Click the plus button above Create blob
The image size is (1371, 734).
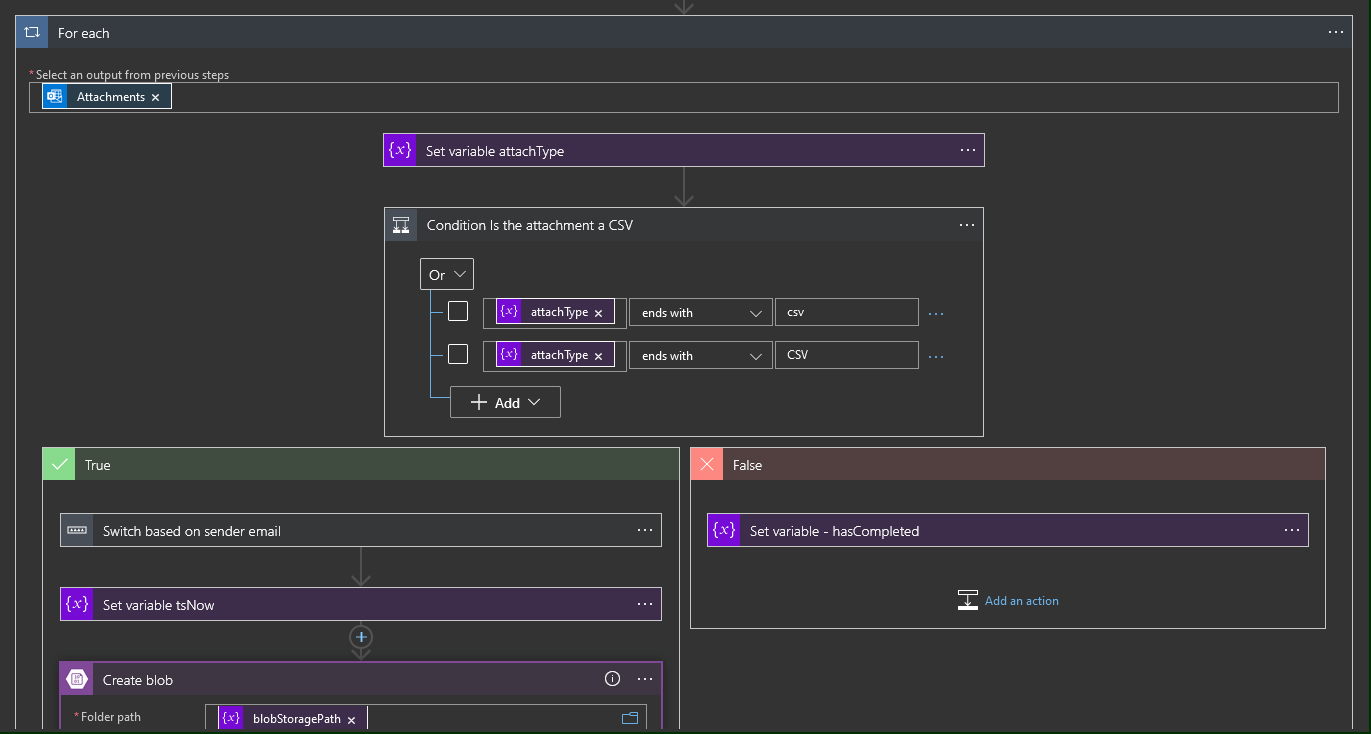pos(360,637)
